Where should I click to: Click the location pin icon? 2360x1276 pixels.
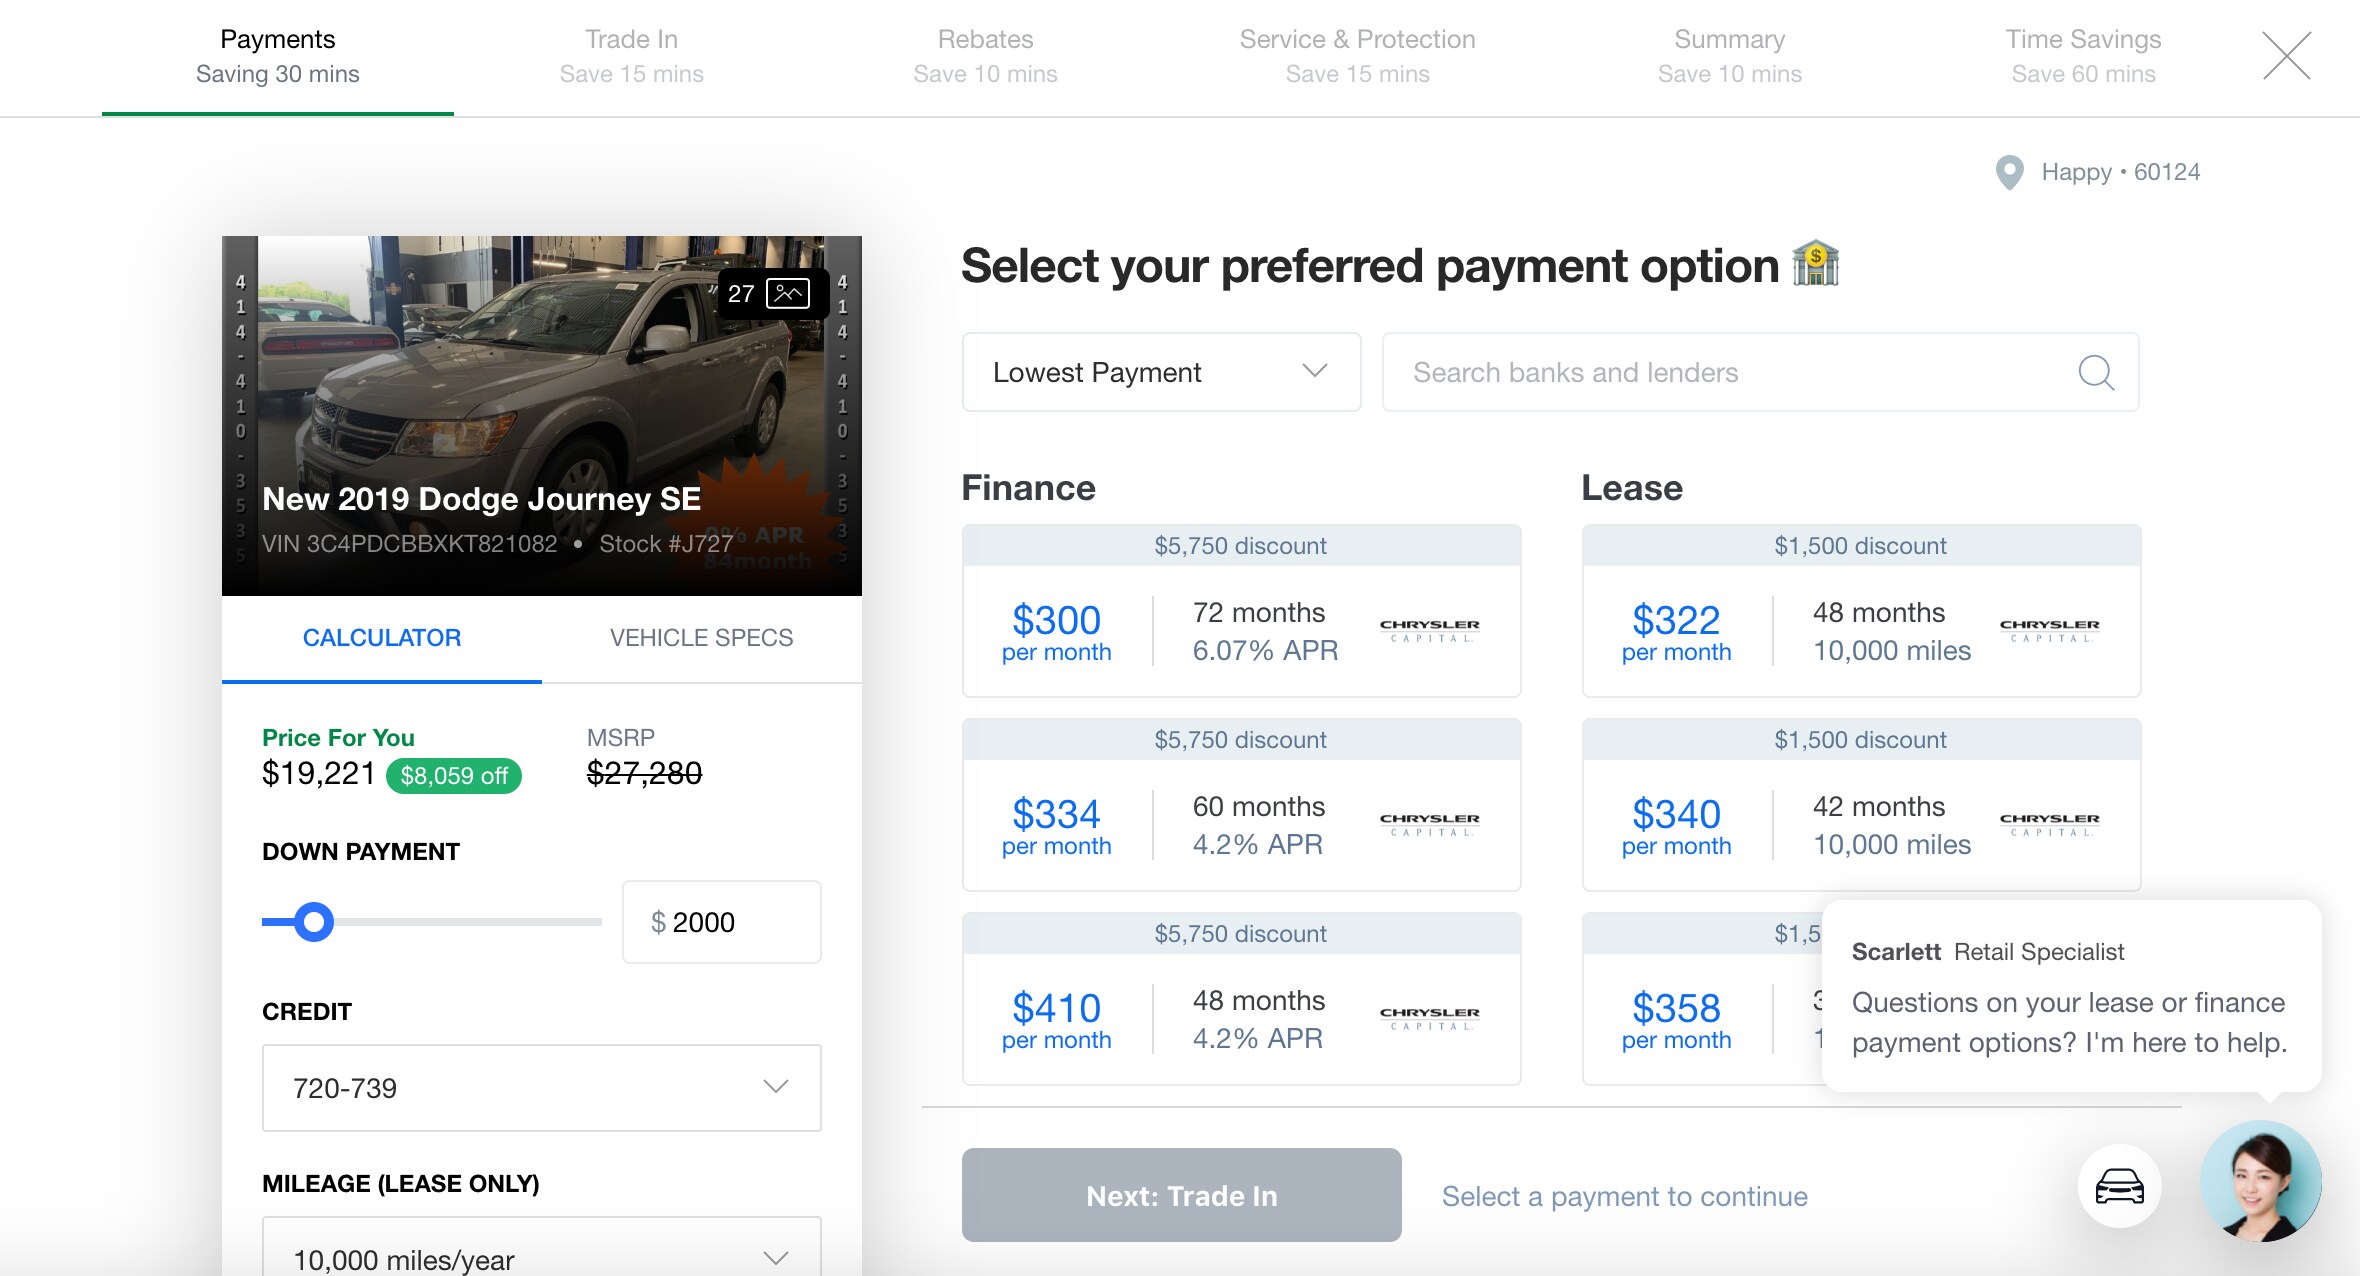tap(2009, 173)
